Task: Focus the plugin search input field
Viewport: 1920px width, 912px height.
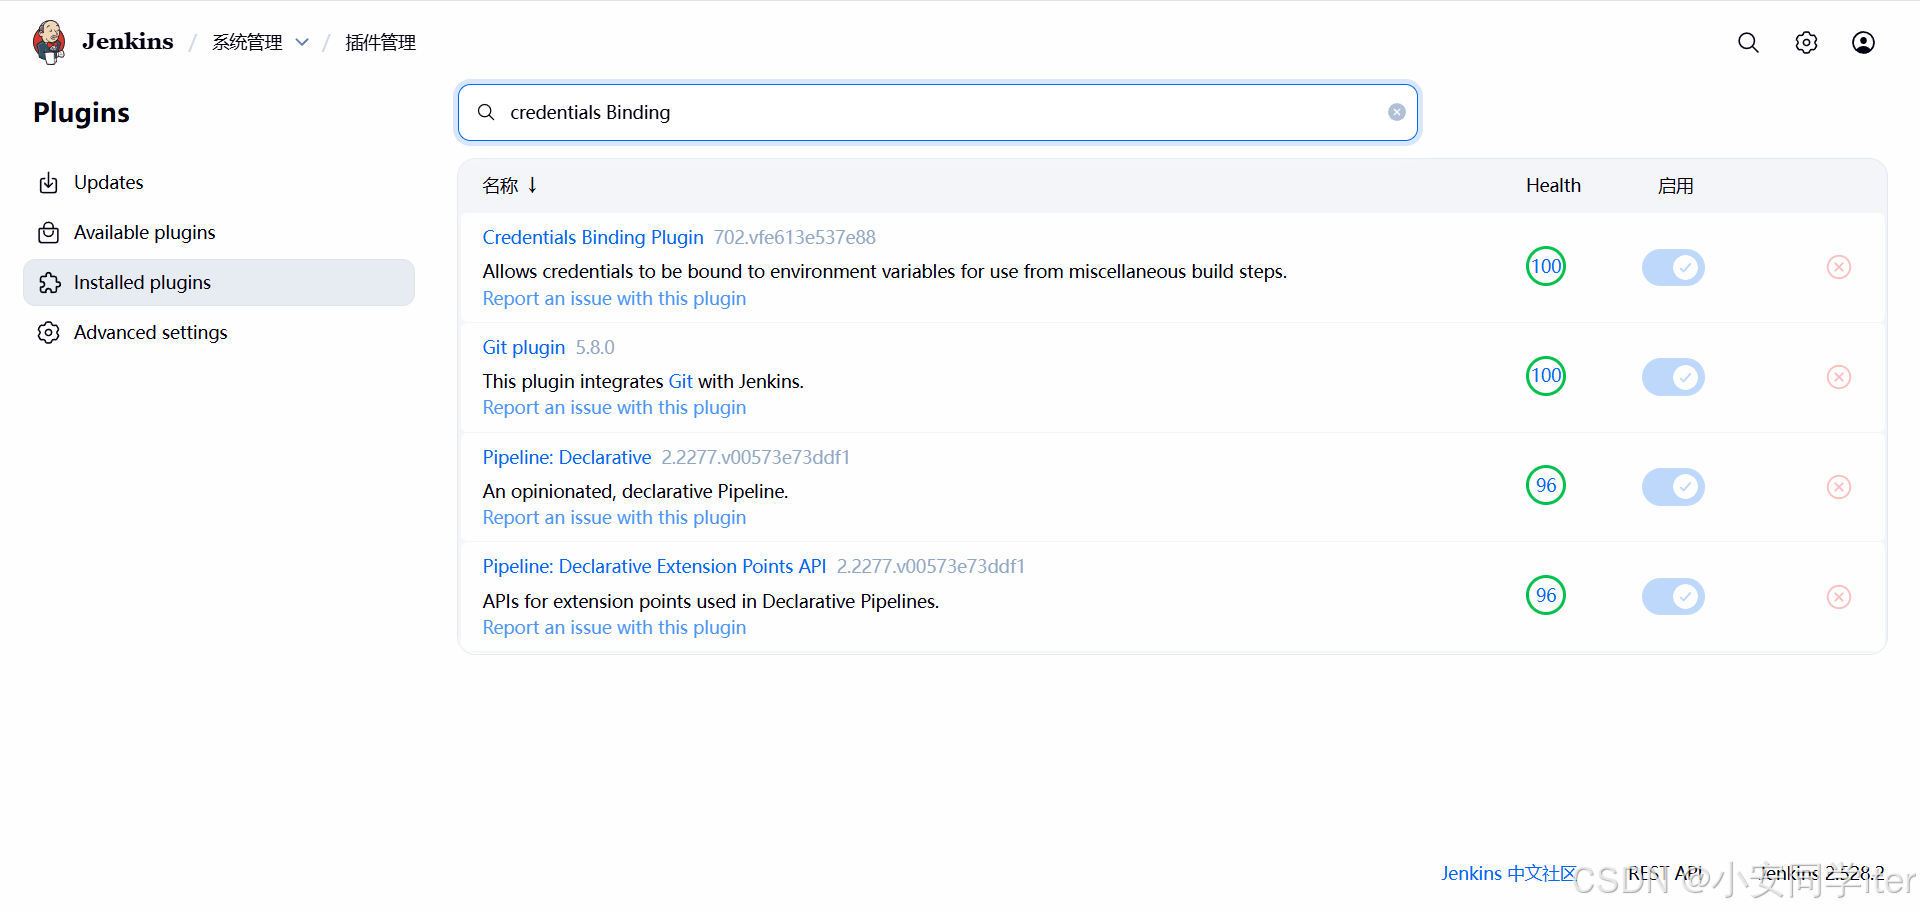Action: [x=938, y=112]
